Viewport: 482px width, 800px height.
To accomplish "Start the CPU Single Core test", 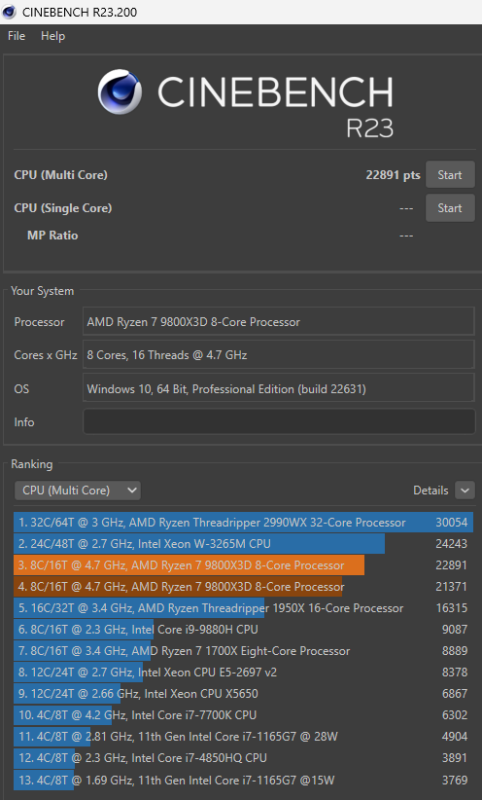I will click(450, 208).
